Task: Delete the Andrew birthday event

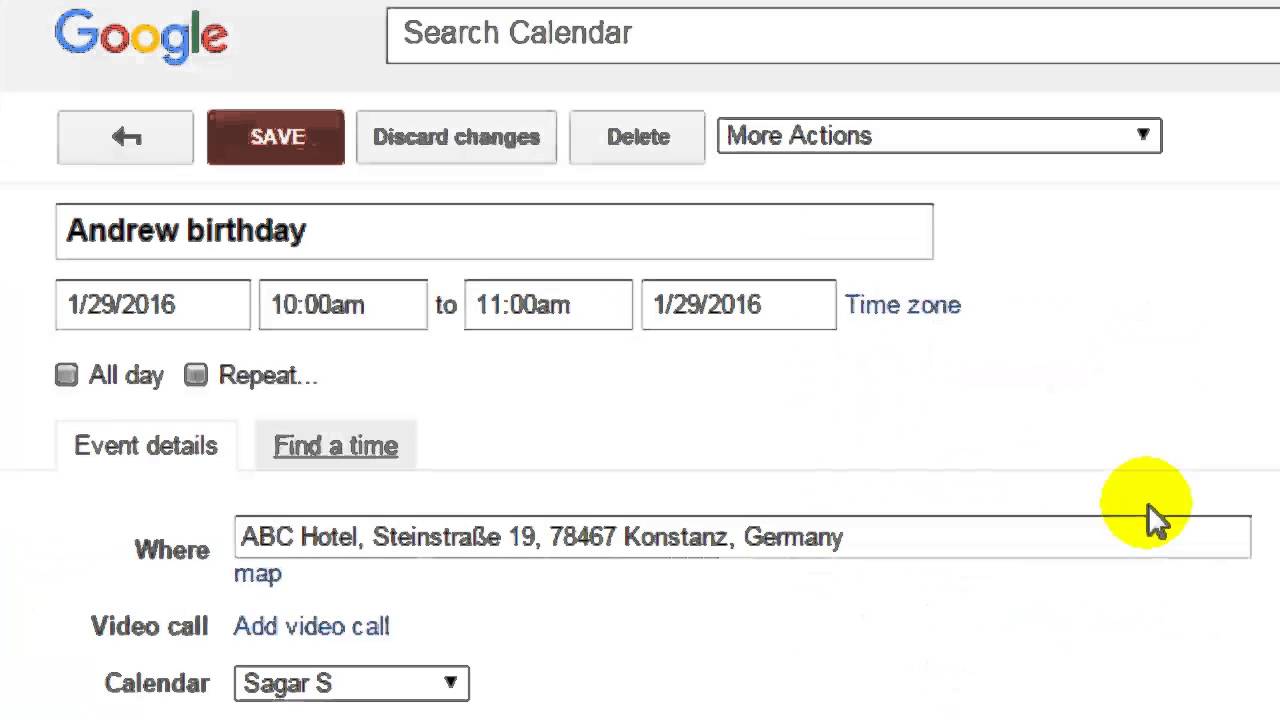Action: click(x=637, y=137)
